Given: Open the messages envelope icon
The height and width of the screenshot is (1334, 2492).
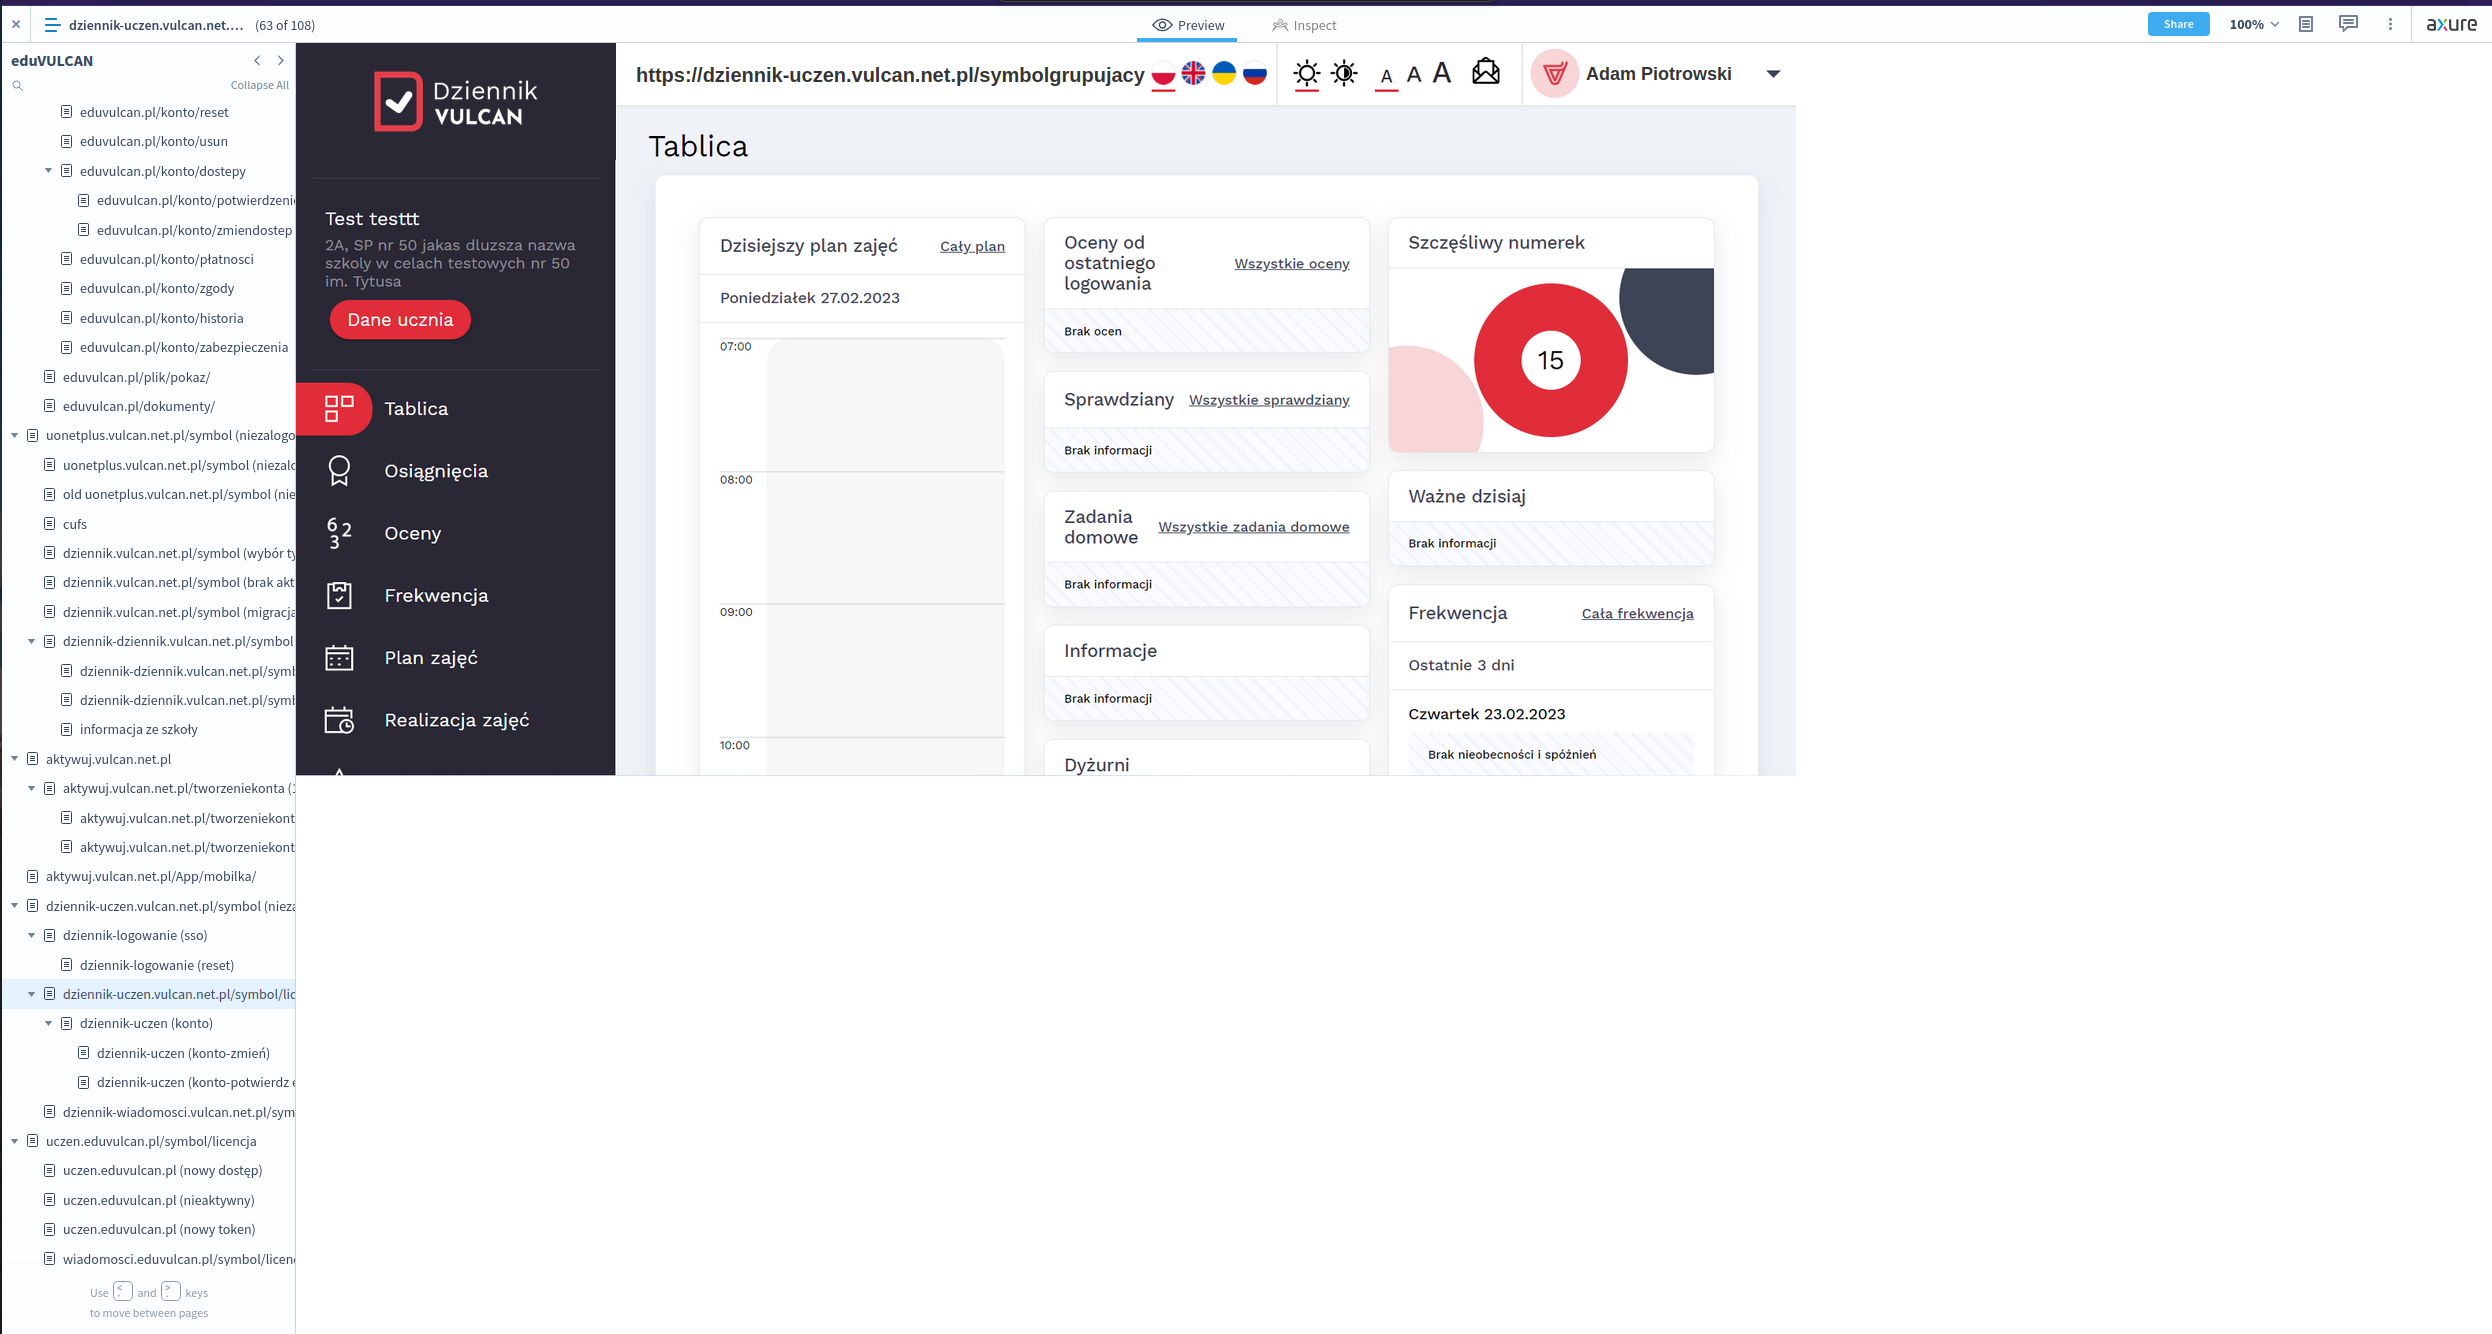Looking at the screenshot, I should click(x=1486, y=72).
